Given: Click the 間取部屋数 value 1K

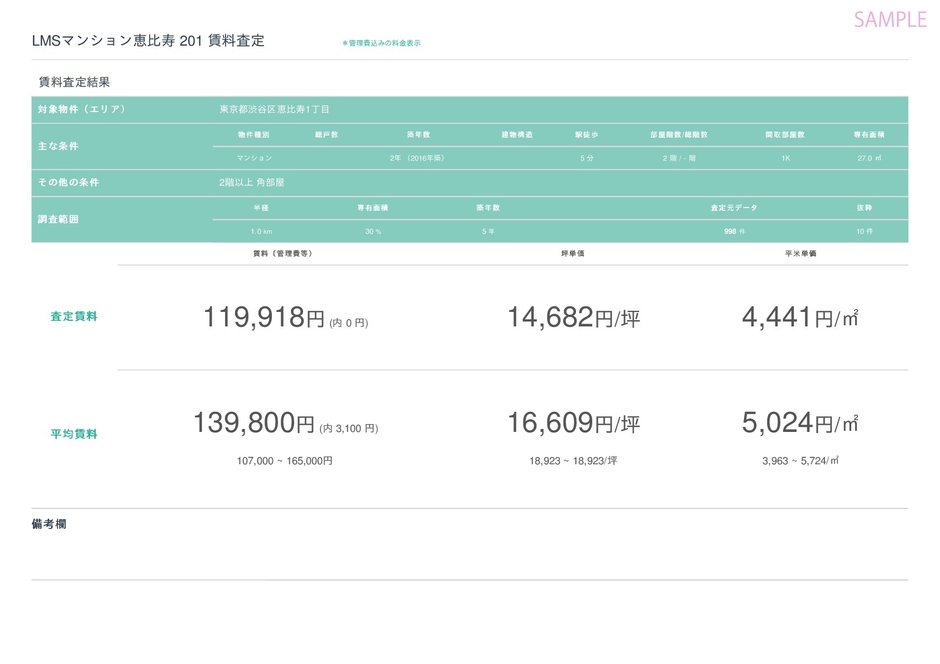Looking at the screenshot, I should click(785, 158).
